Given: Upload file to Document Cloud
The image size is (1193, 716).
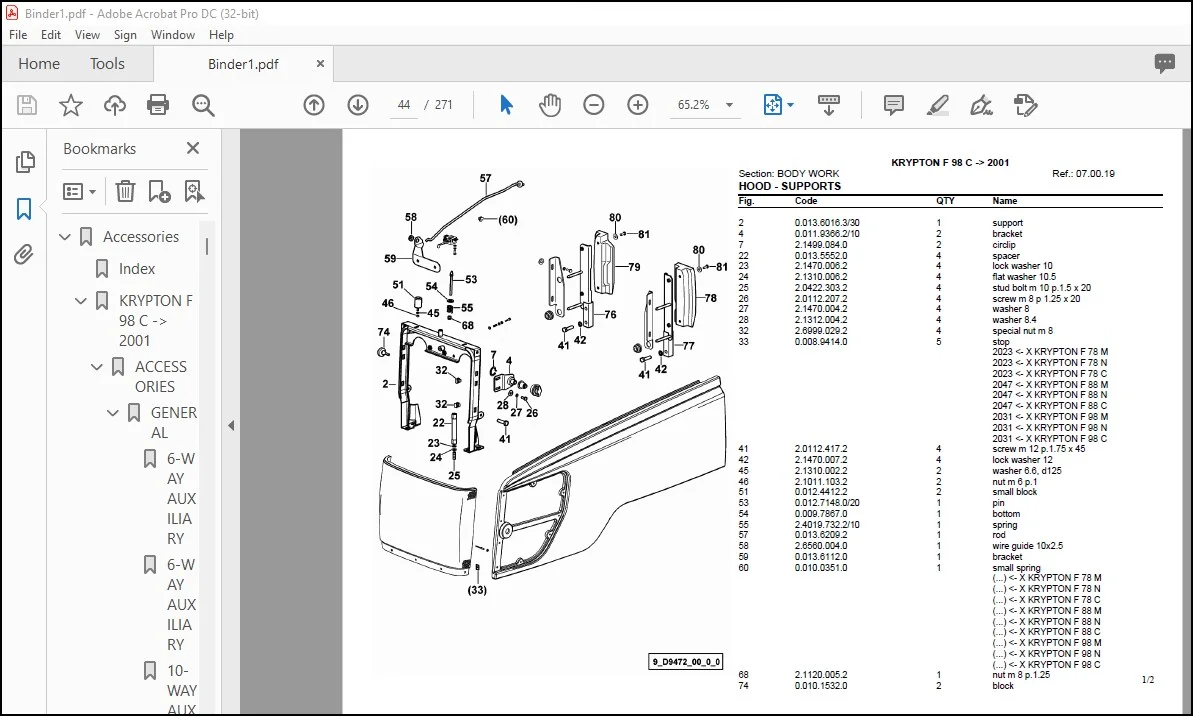Looking at the screenshot, I should [x=115, y=105].
